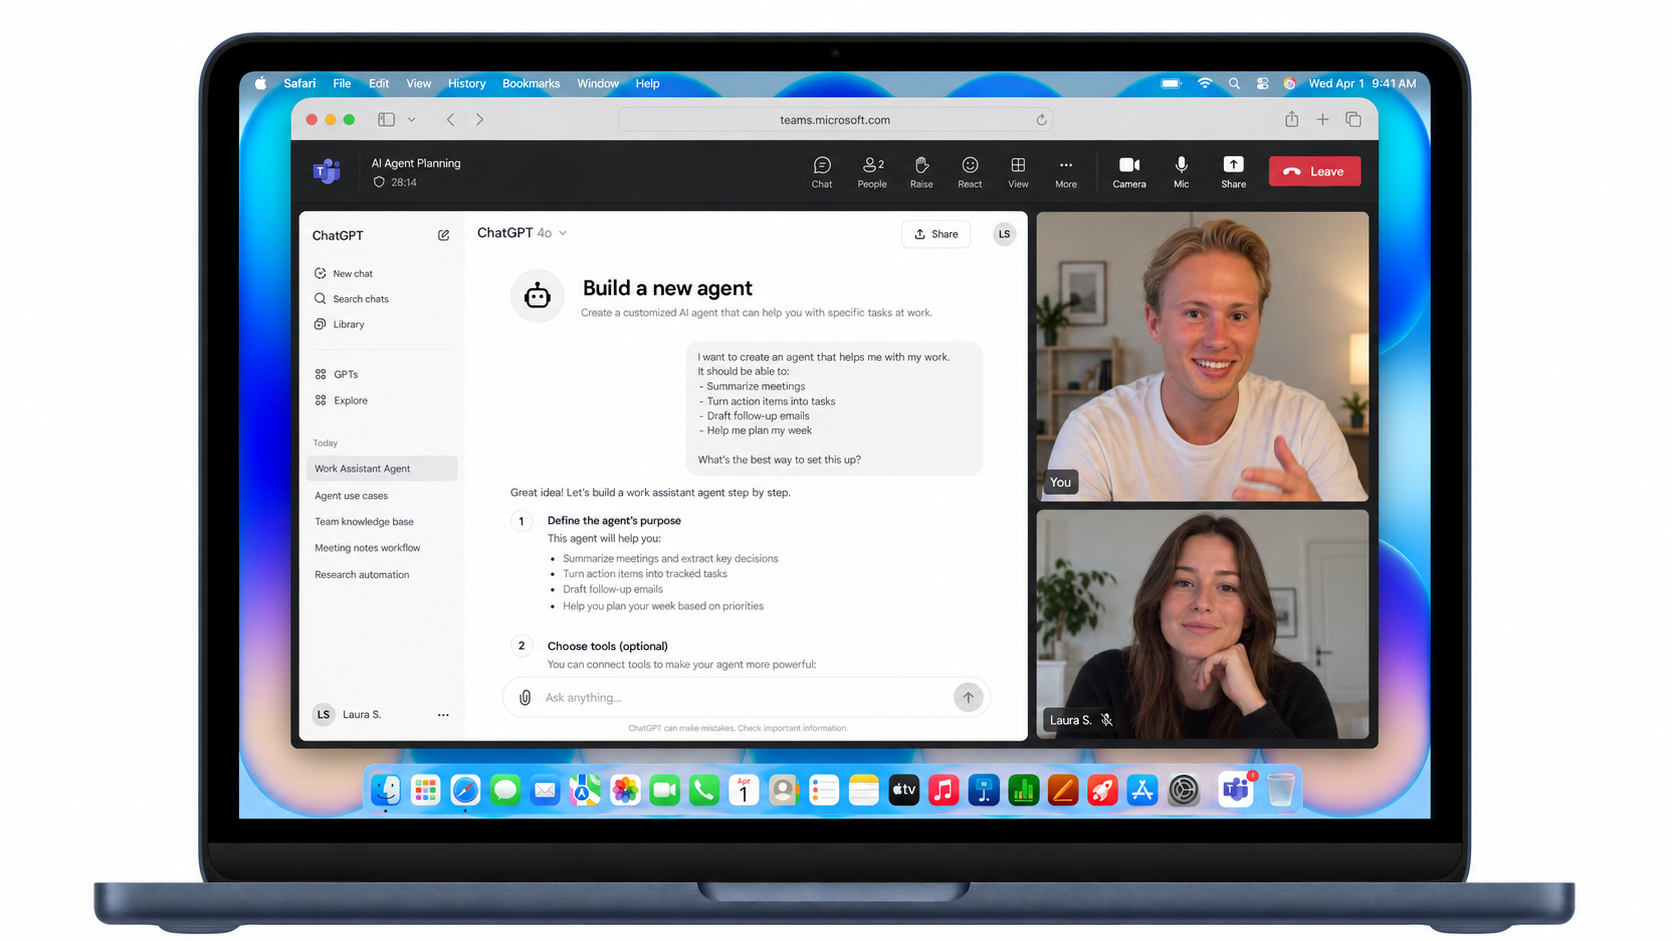Image resolution: width=1672 pixels, height=941 pixels.
Task: Click the send message arrow button
Action: click(x=968, y=697)
